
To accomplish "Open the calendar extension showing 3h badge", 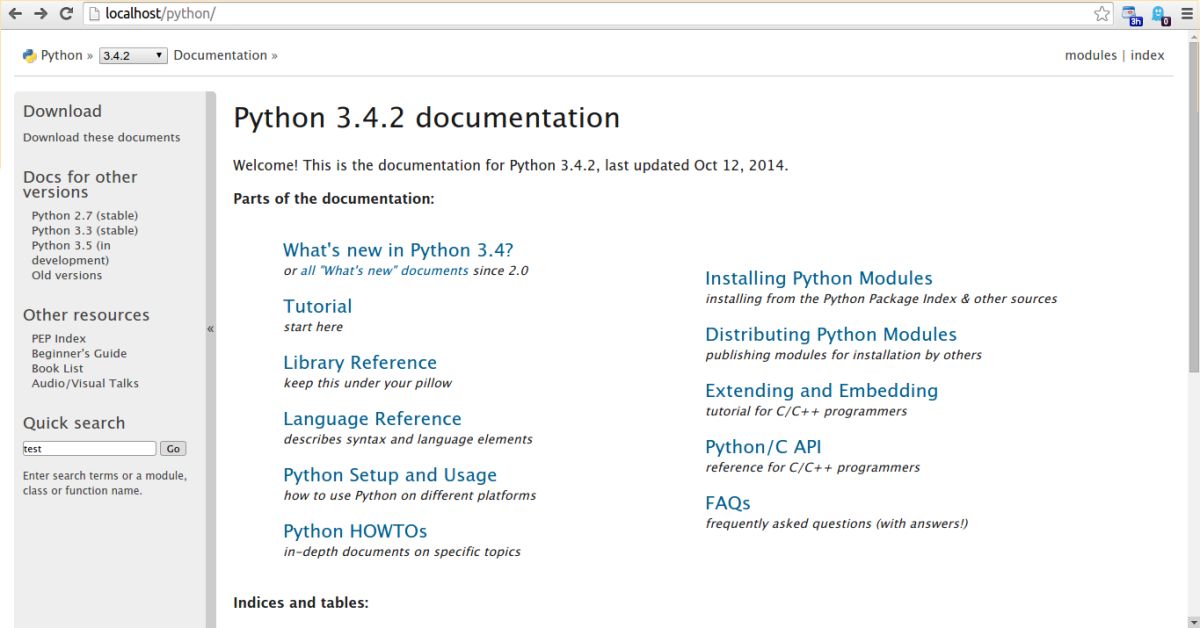I will pyautogui.click(x=1132, y=14).
